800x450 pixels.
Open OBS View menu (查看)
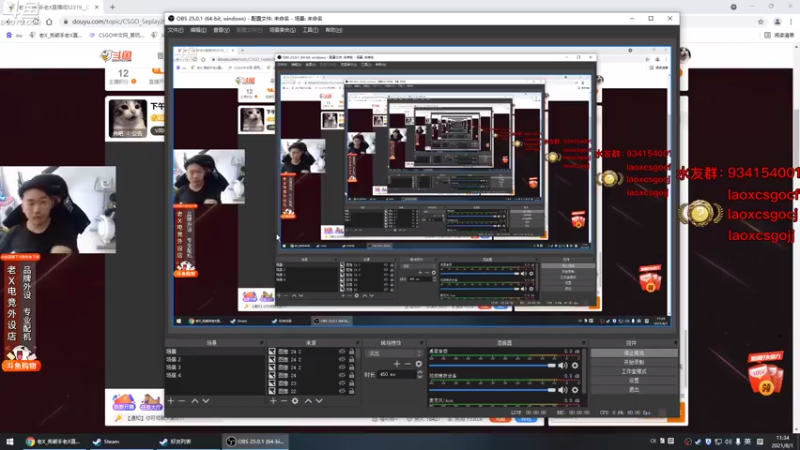pyautogui.click(x=221, y=30)
